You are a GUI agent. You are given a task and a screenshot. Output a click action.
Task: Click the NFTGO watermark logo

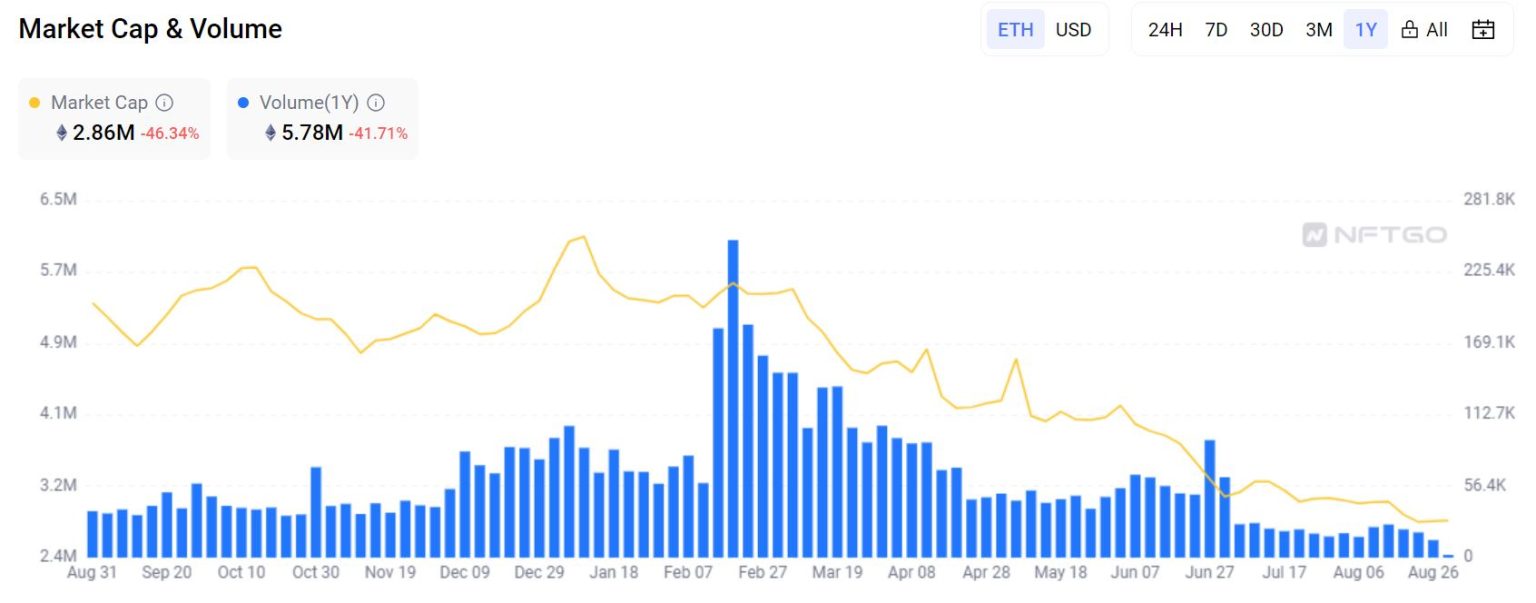click(x=1375, y=235)
